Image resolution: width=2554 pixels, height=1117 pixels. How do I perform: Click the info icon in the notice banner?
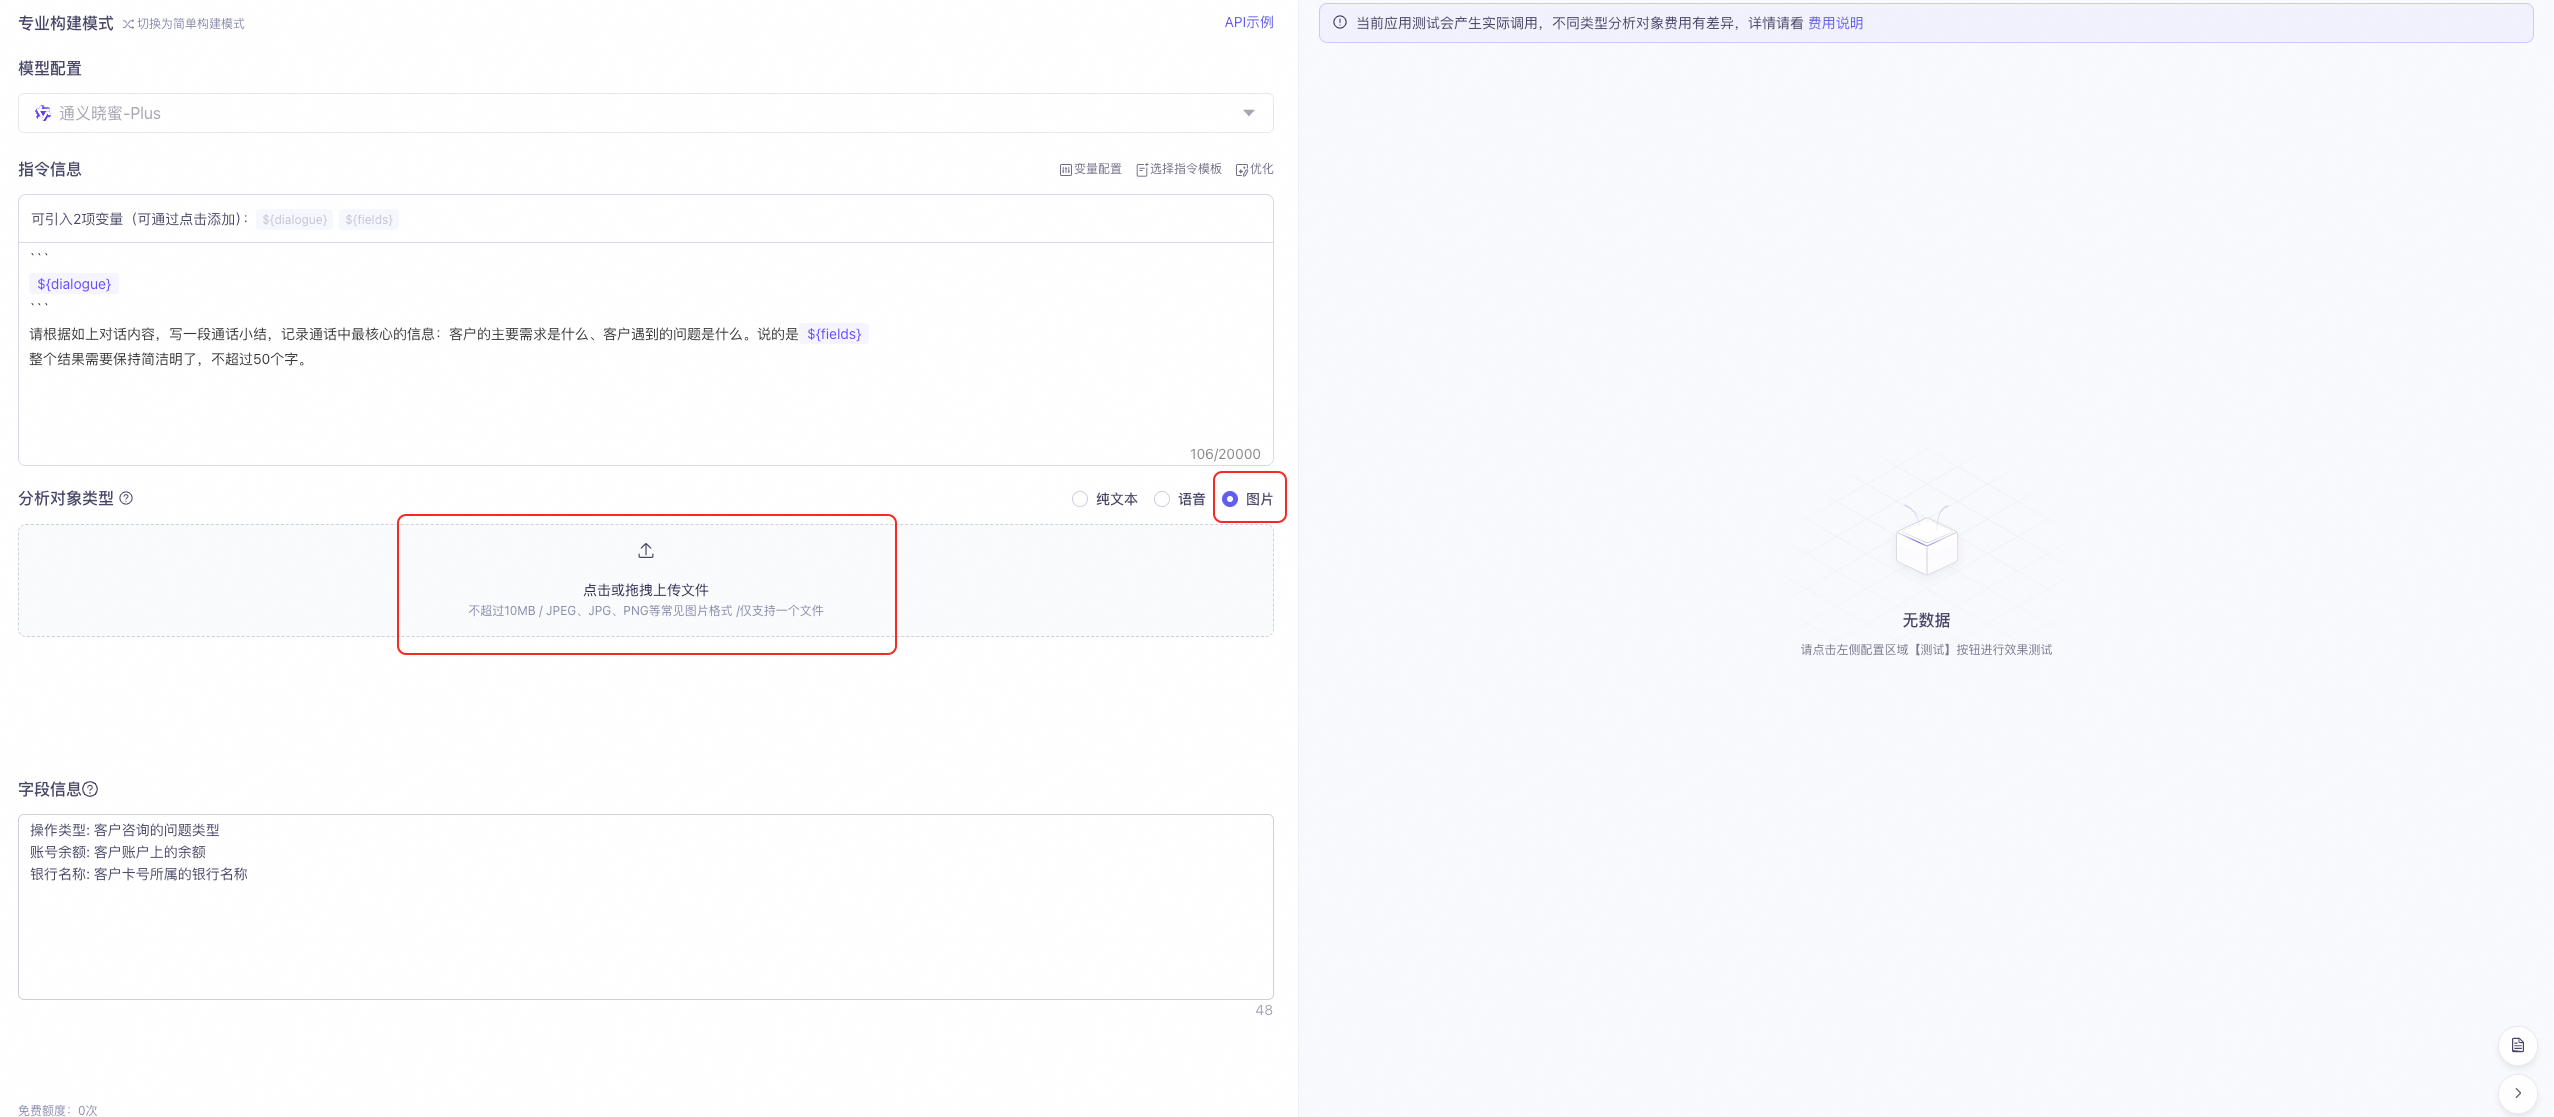(x=1340, y=22)
